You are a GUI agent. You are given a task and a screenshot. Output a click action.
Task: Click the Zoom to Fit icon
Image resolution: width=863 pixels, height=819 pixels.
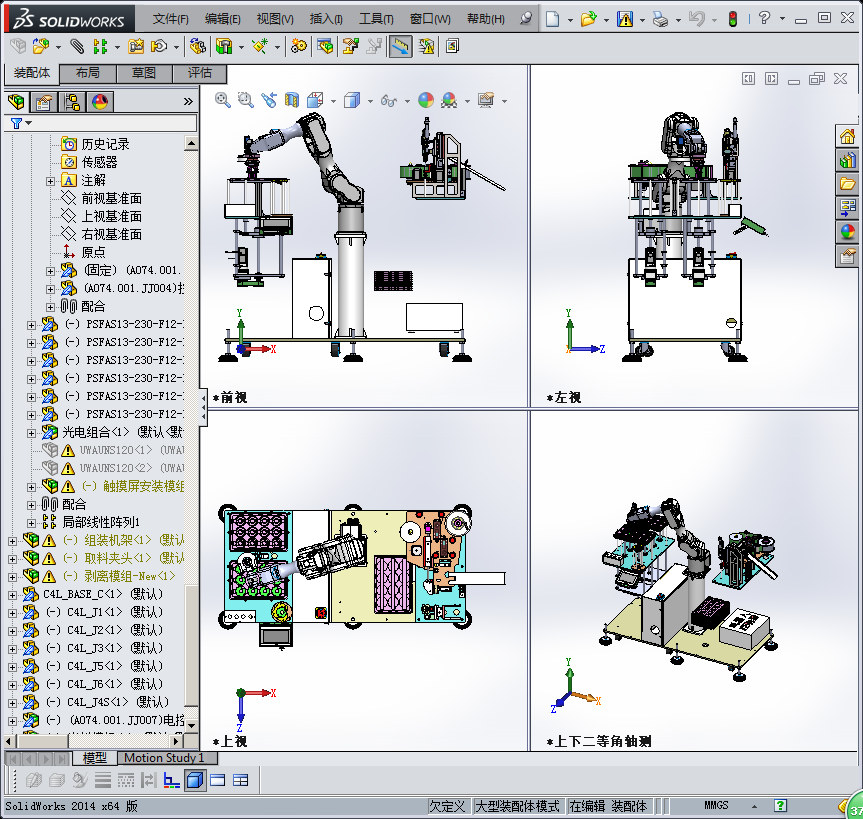[x=222, y=100]
